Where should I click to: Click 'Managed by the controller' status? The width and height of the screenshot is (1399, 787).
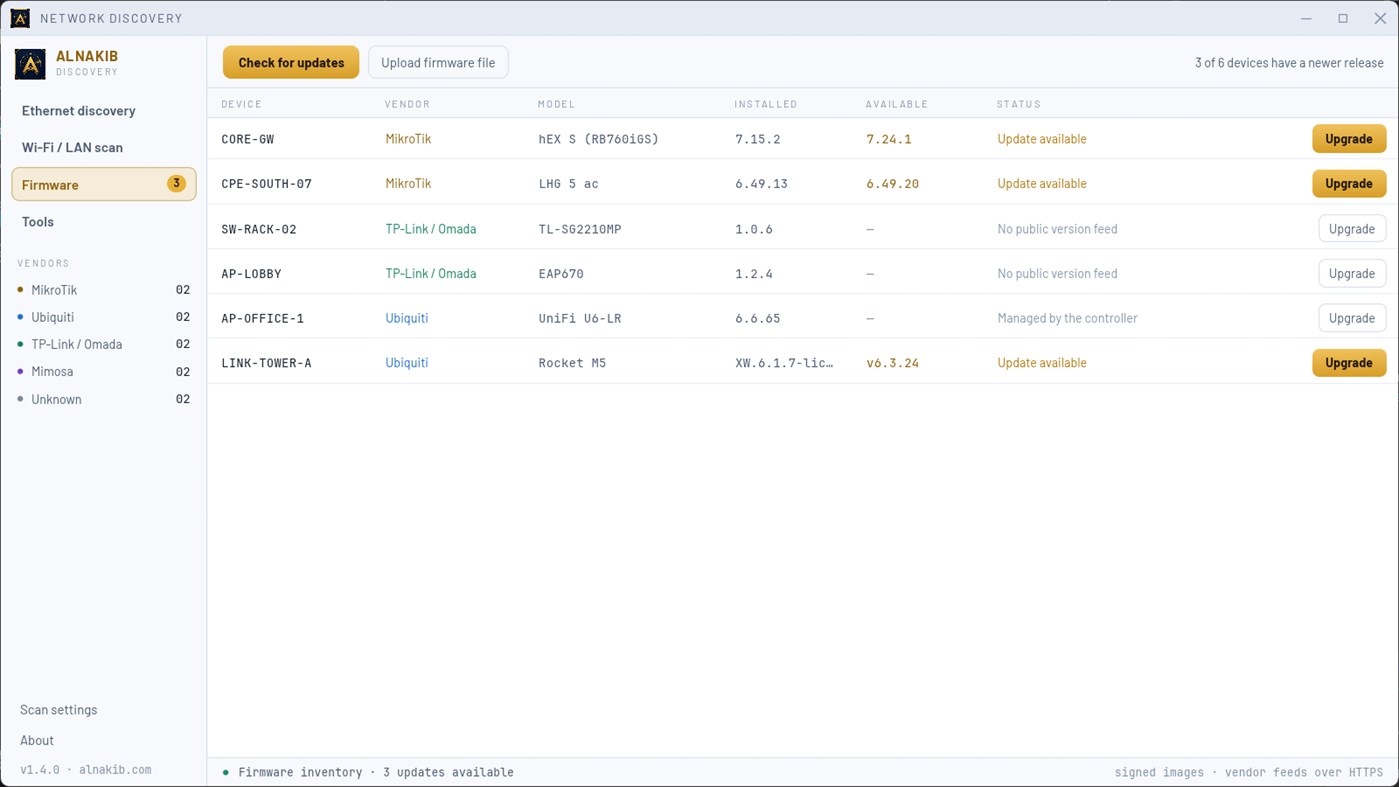1067,318
